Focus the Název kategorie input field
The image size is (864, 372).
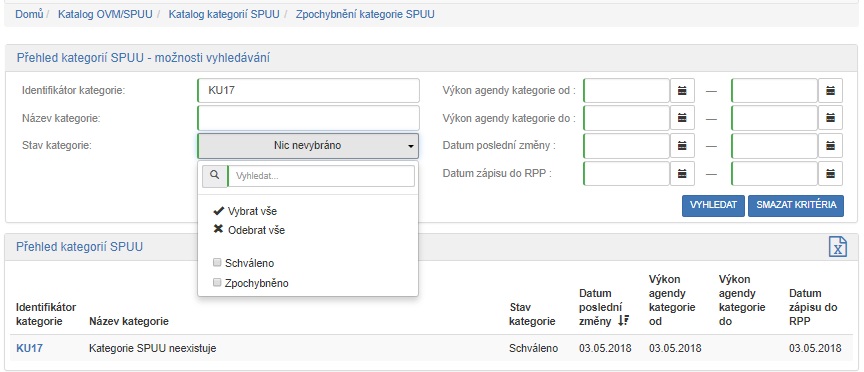click(x=308, y=118)
